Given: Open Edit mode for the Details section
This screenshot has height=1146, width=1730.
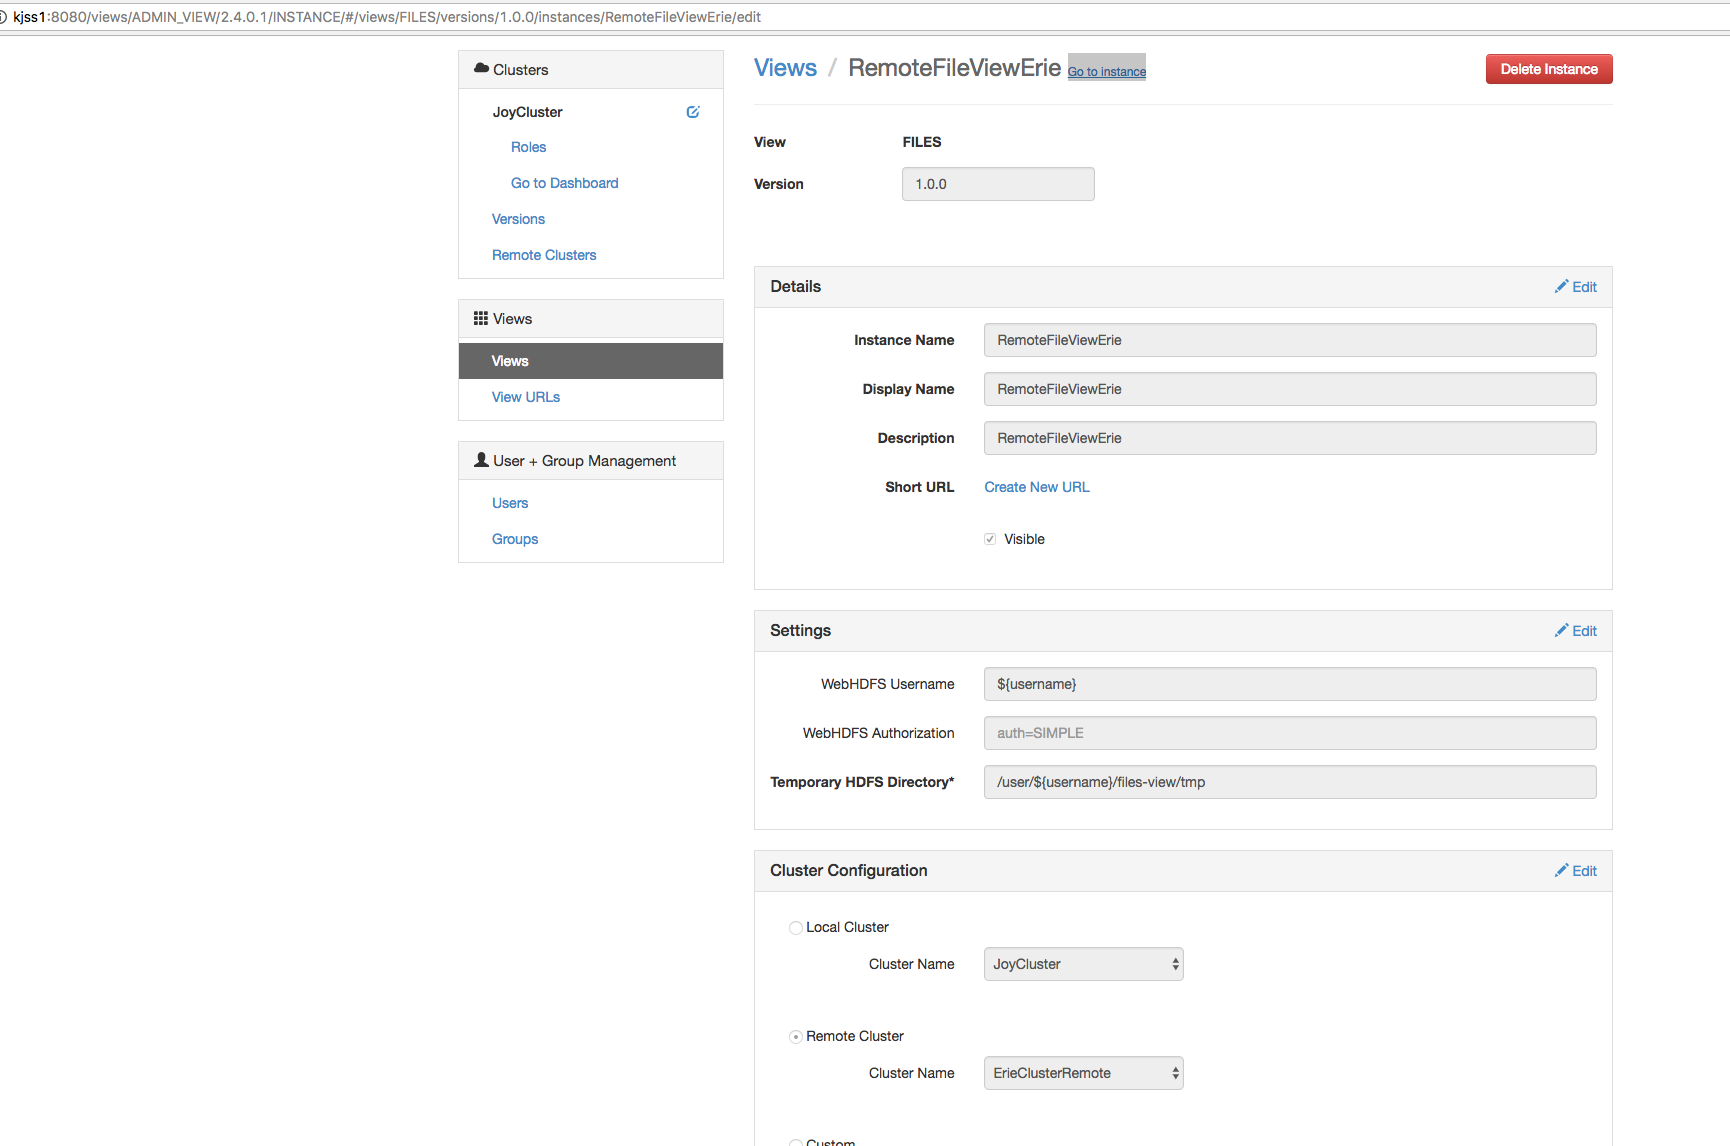Looking at the screenshot, I should 1576,286.
